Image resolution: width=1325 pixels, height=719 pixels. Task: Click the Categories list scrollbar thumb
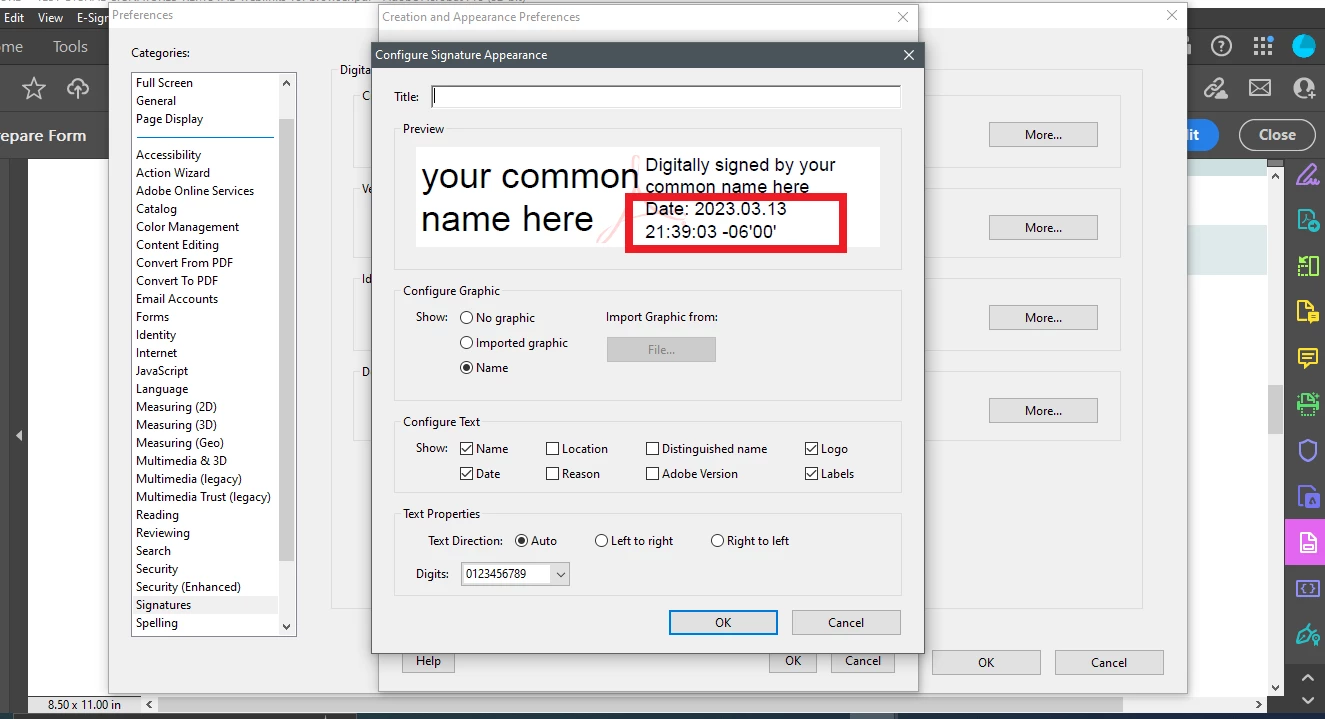[287, 340]
